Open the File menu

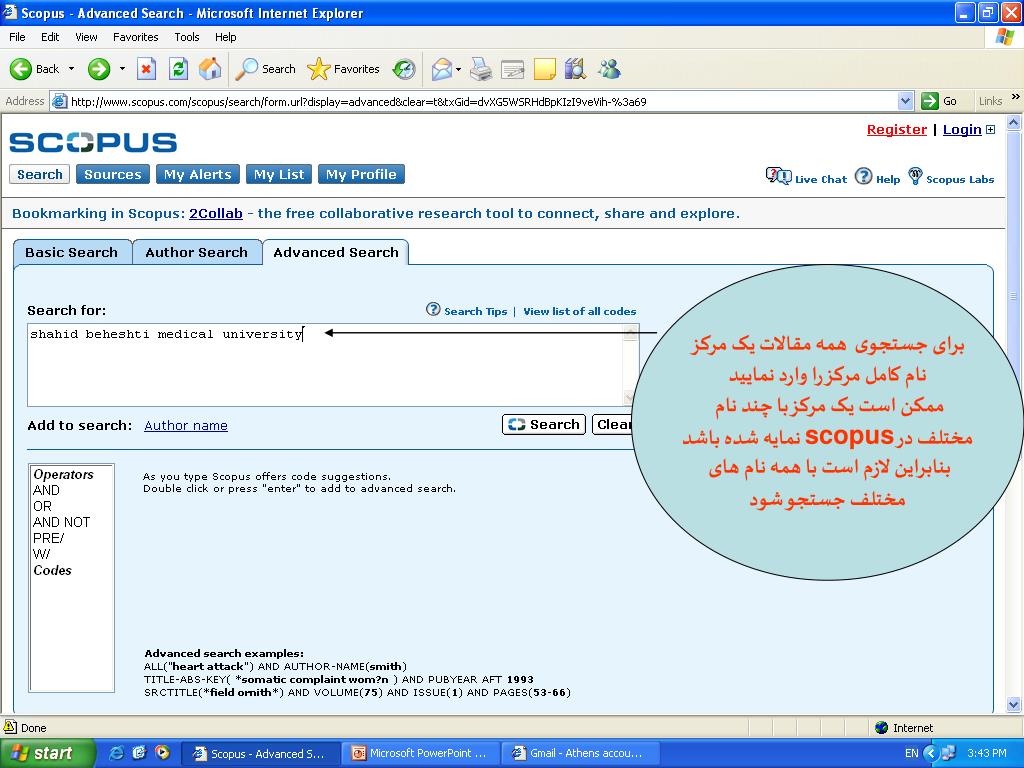coord(17,37)
